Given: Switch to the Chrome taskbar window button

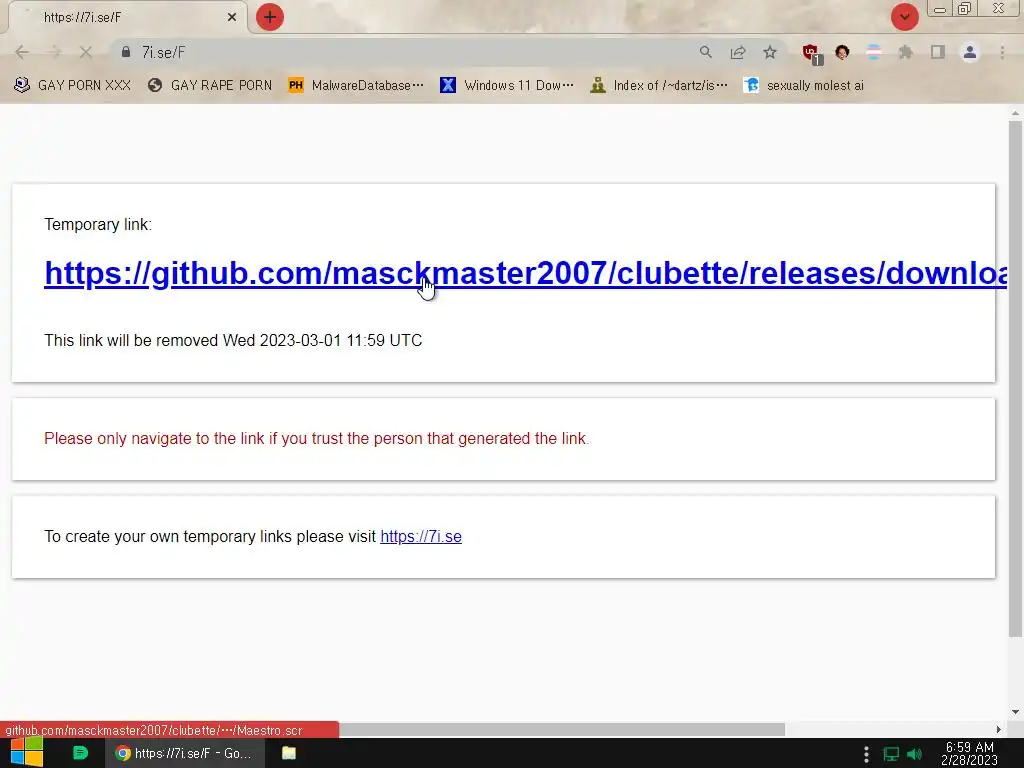Looking at the screenshot, I should (x=185, y=753).
